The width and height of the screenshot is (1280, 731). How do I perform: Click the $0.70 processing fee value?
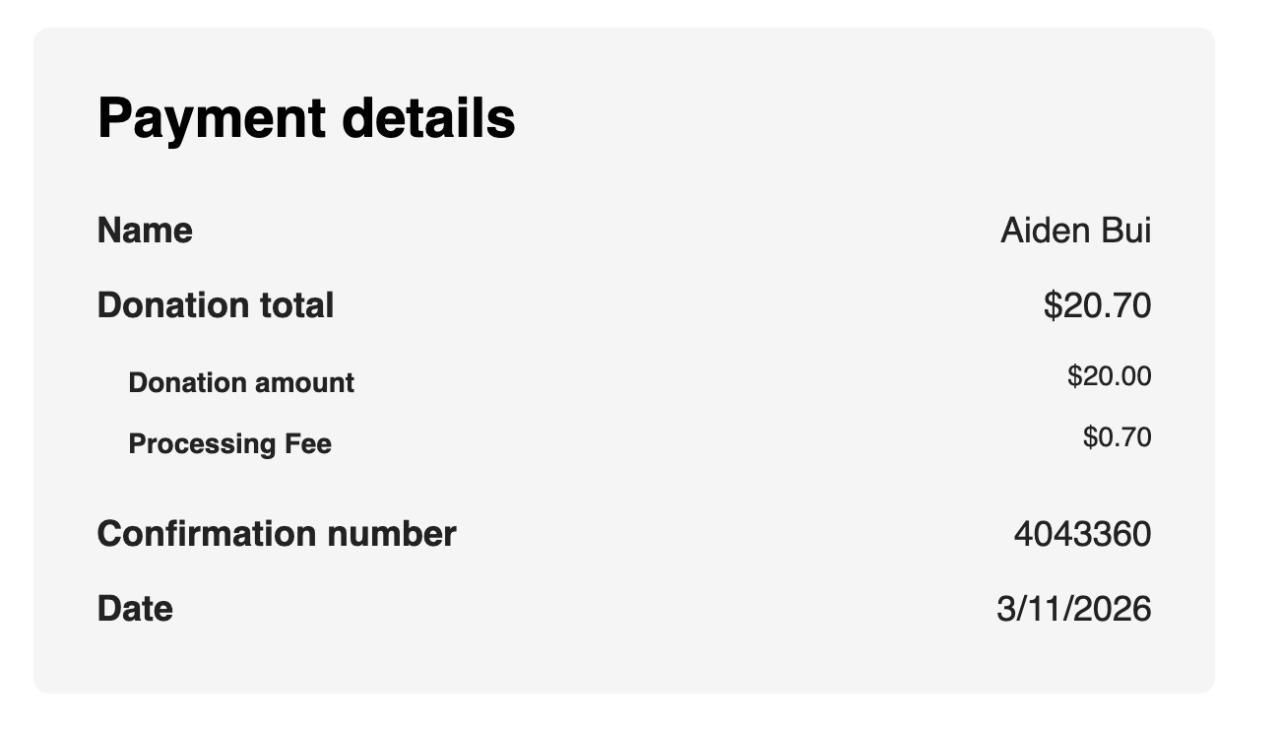pos(1117,438)
